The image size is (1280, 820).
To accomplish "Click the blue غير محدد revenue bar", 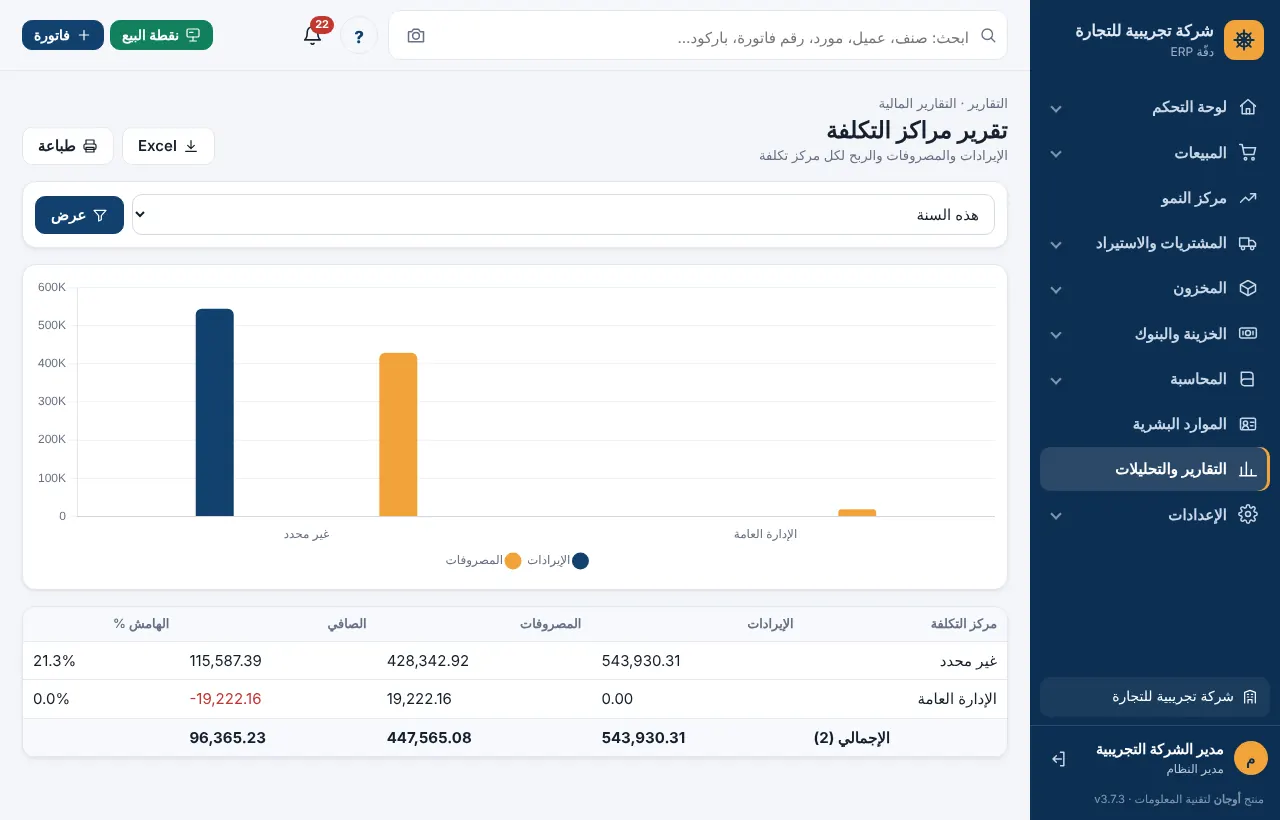I will [x=215, y=413].
